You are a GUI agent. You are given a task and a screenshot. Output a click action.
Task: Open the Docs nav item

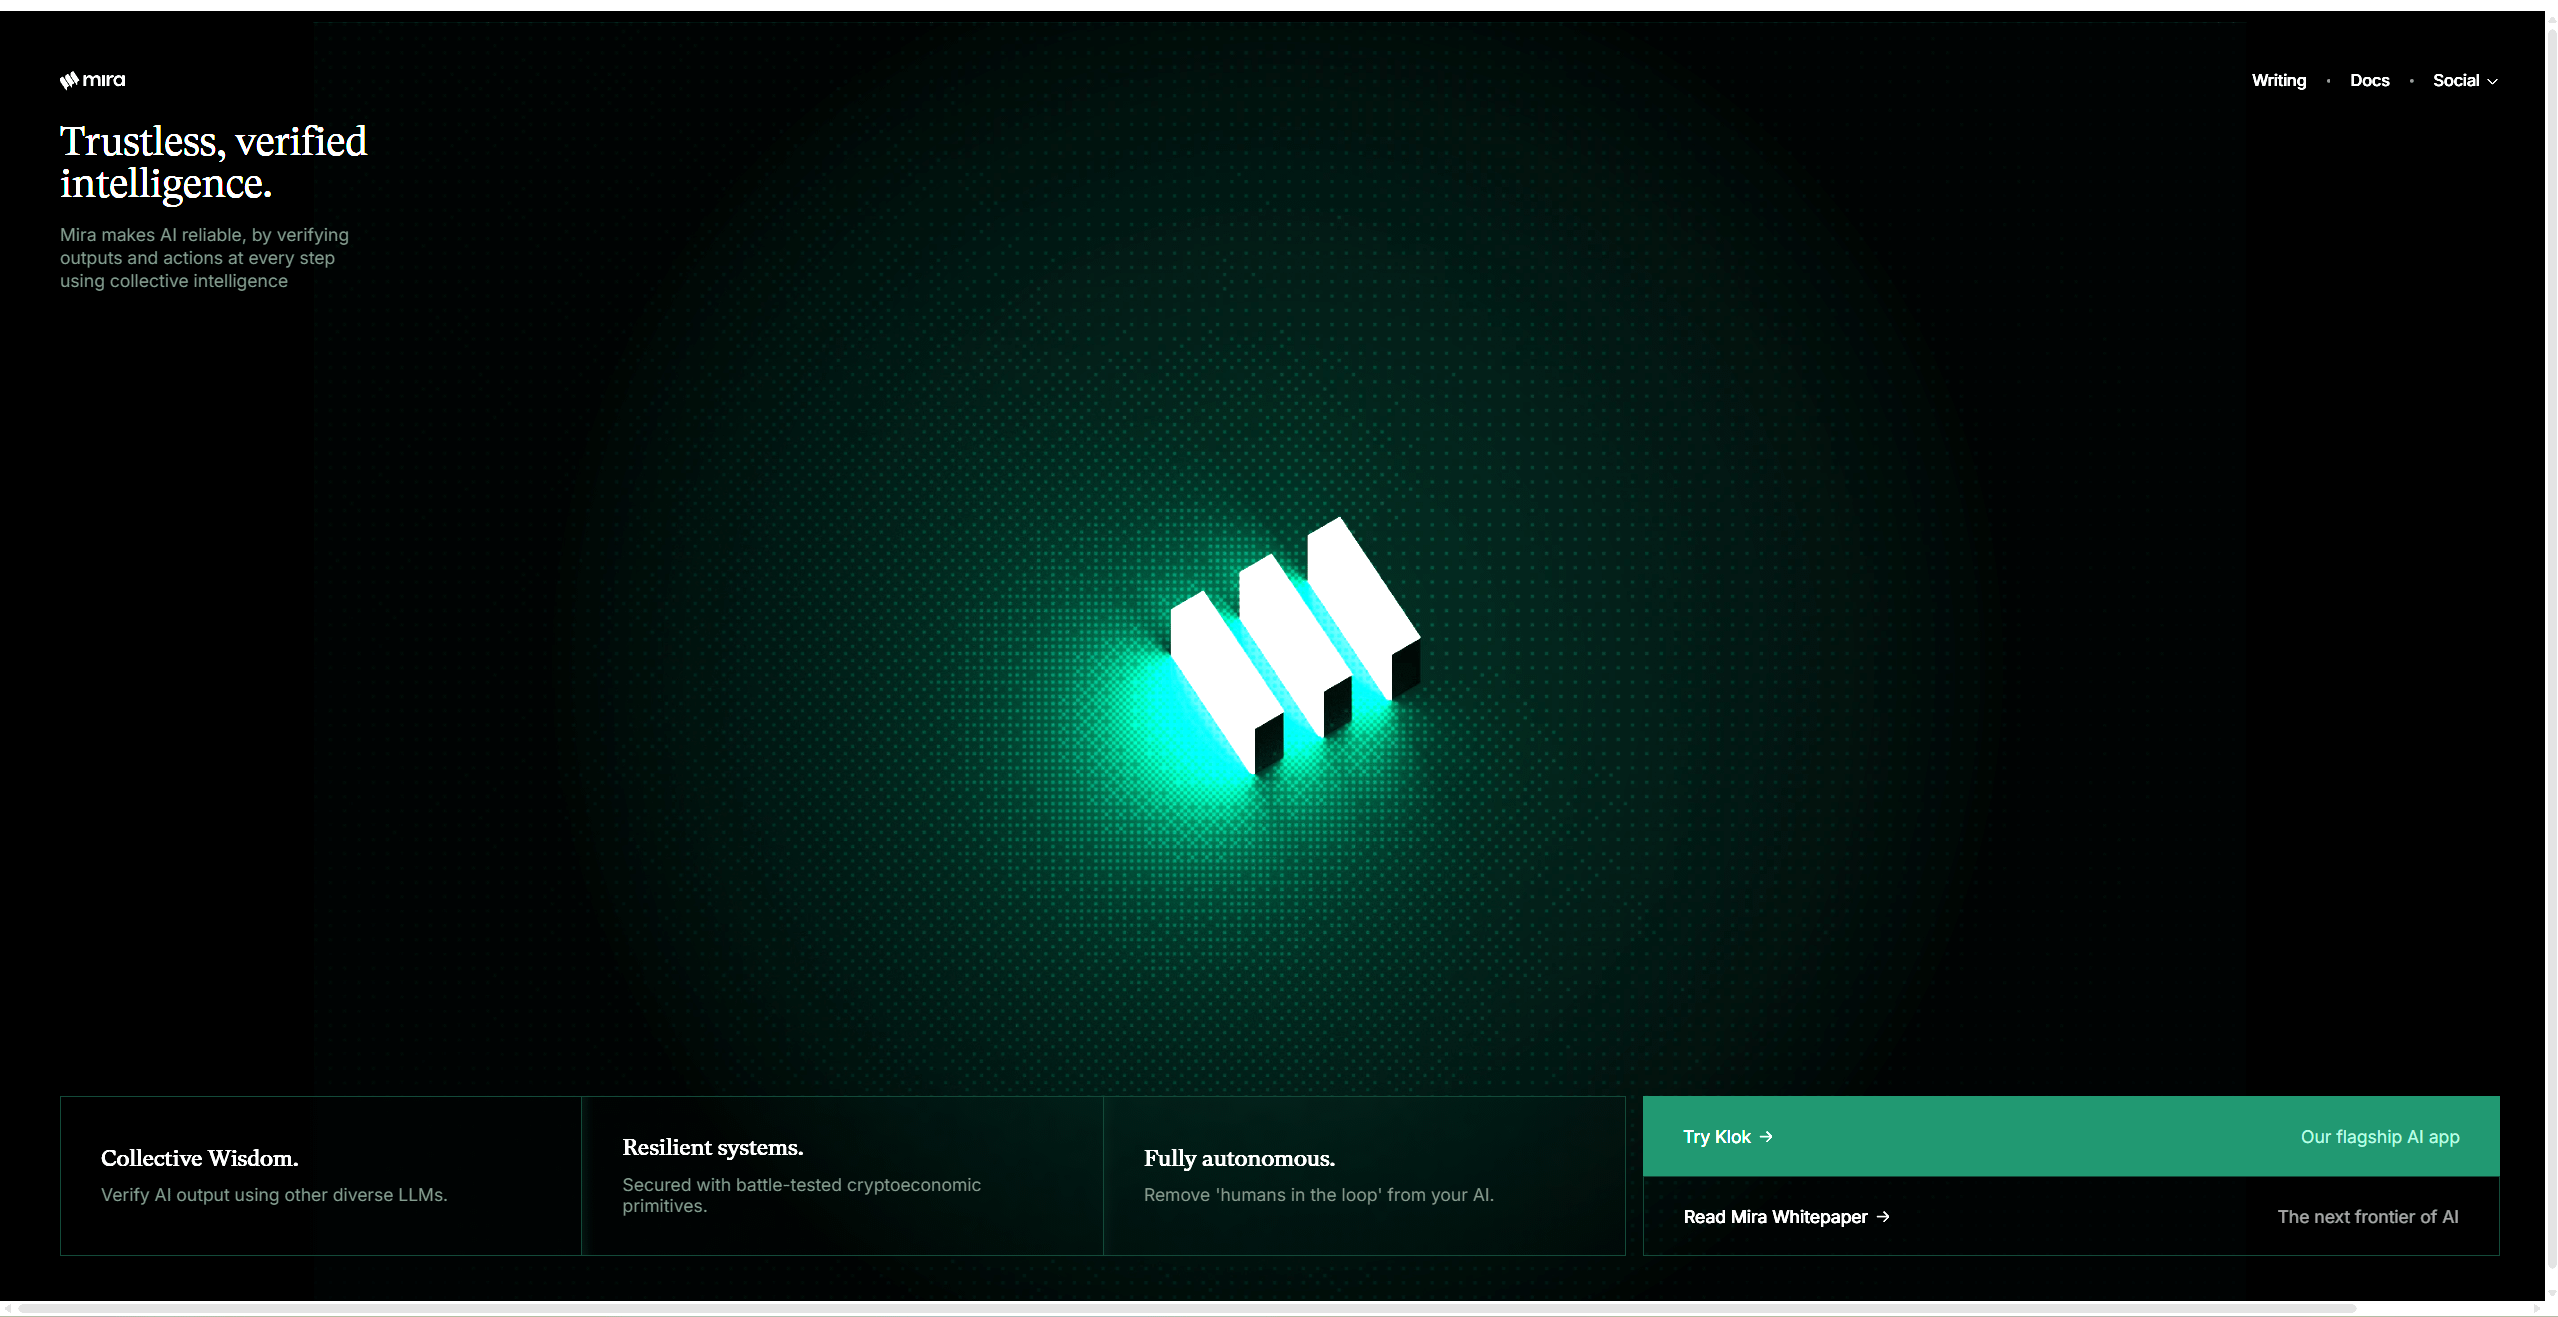click(2369, 81)
